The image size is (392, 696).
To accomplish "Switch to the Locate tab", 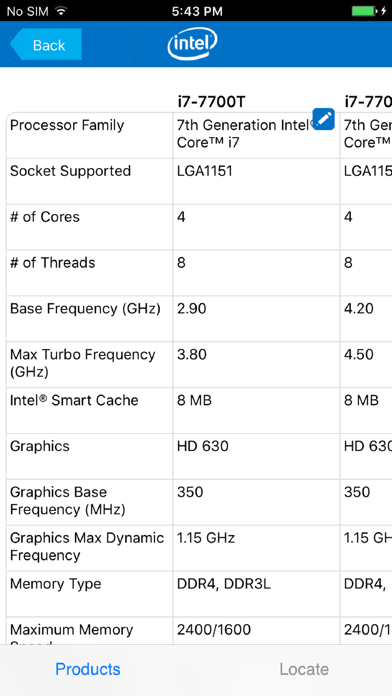I will point(304,669).
